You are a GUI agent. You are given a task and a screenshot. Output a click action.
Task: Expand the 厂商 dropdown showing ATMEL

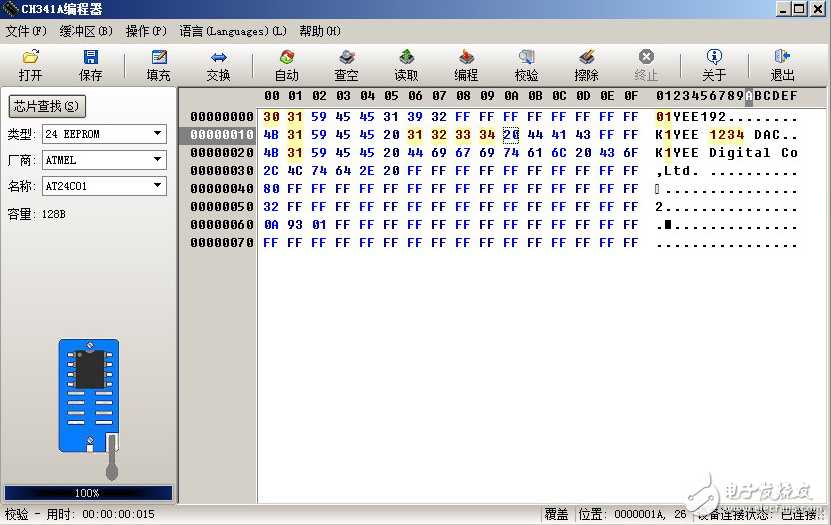click(x=157, y=159)
